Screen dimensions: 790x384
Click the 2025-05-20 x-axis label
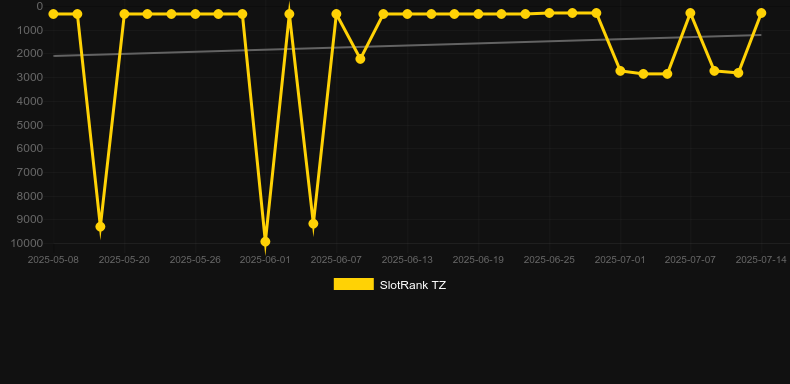pos(124,260)
